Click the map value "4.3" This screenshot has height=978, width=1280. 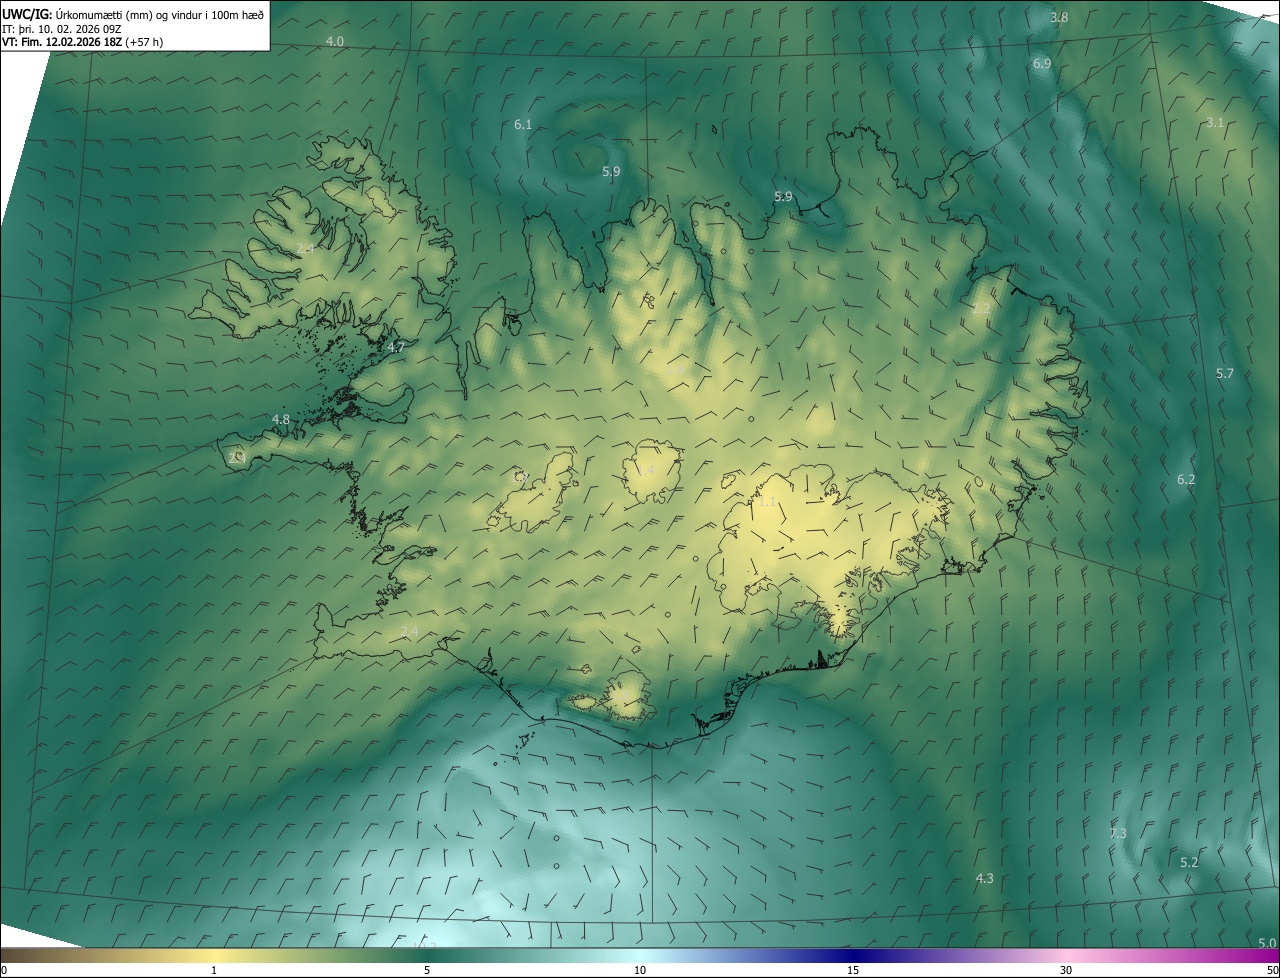tap(985, 878)
